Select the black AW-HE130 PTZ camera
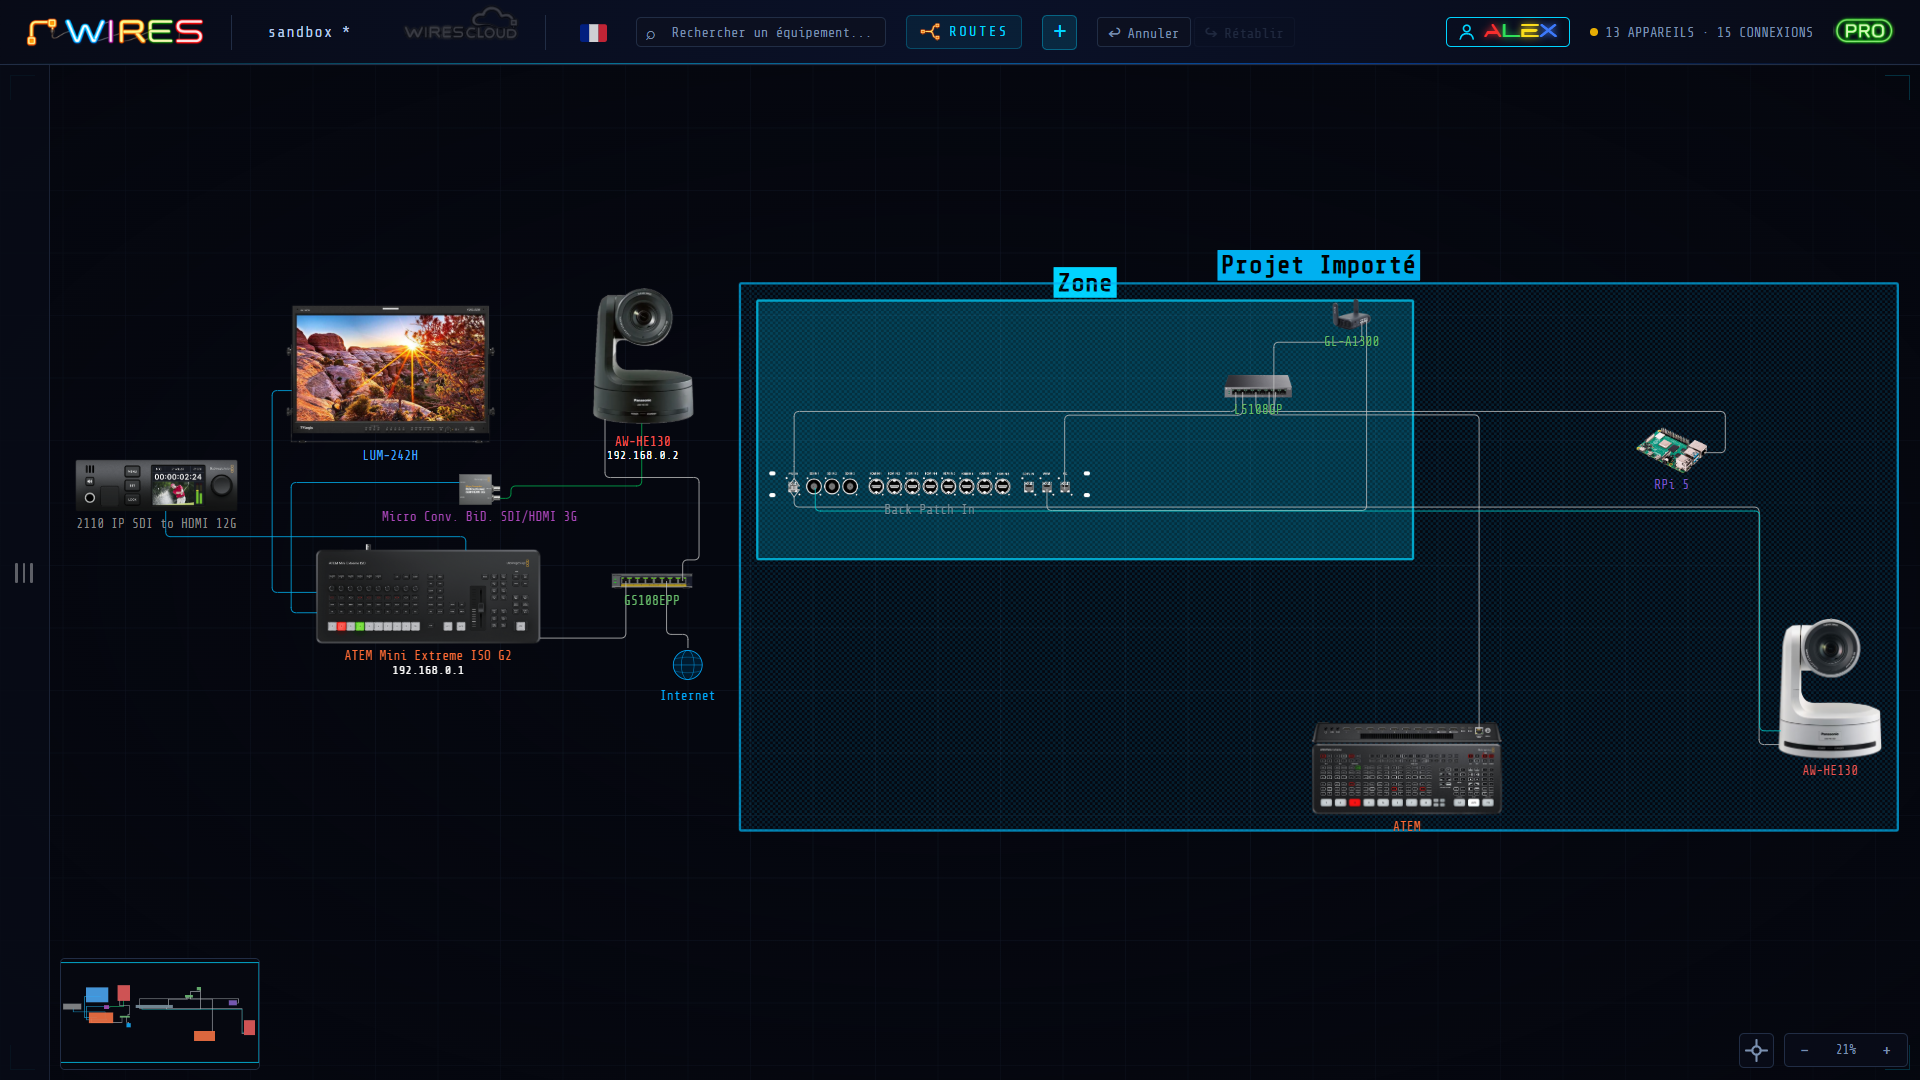 click(643, 357)
